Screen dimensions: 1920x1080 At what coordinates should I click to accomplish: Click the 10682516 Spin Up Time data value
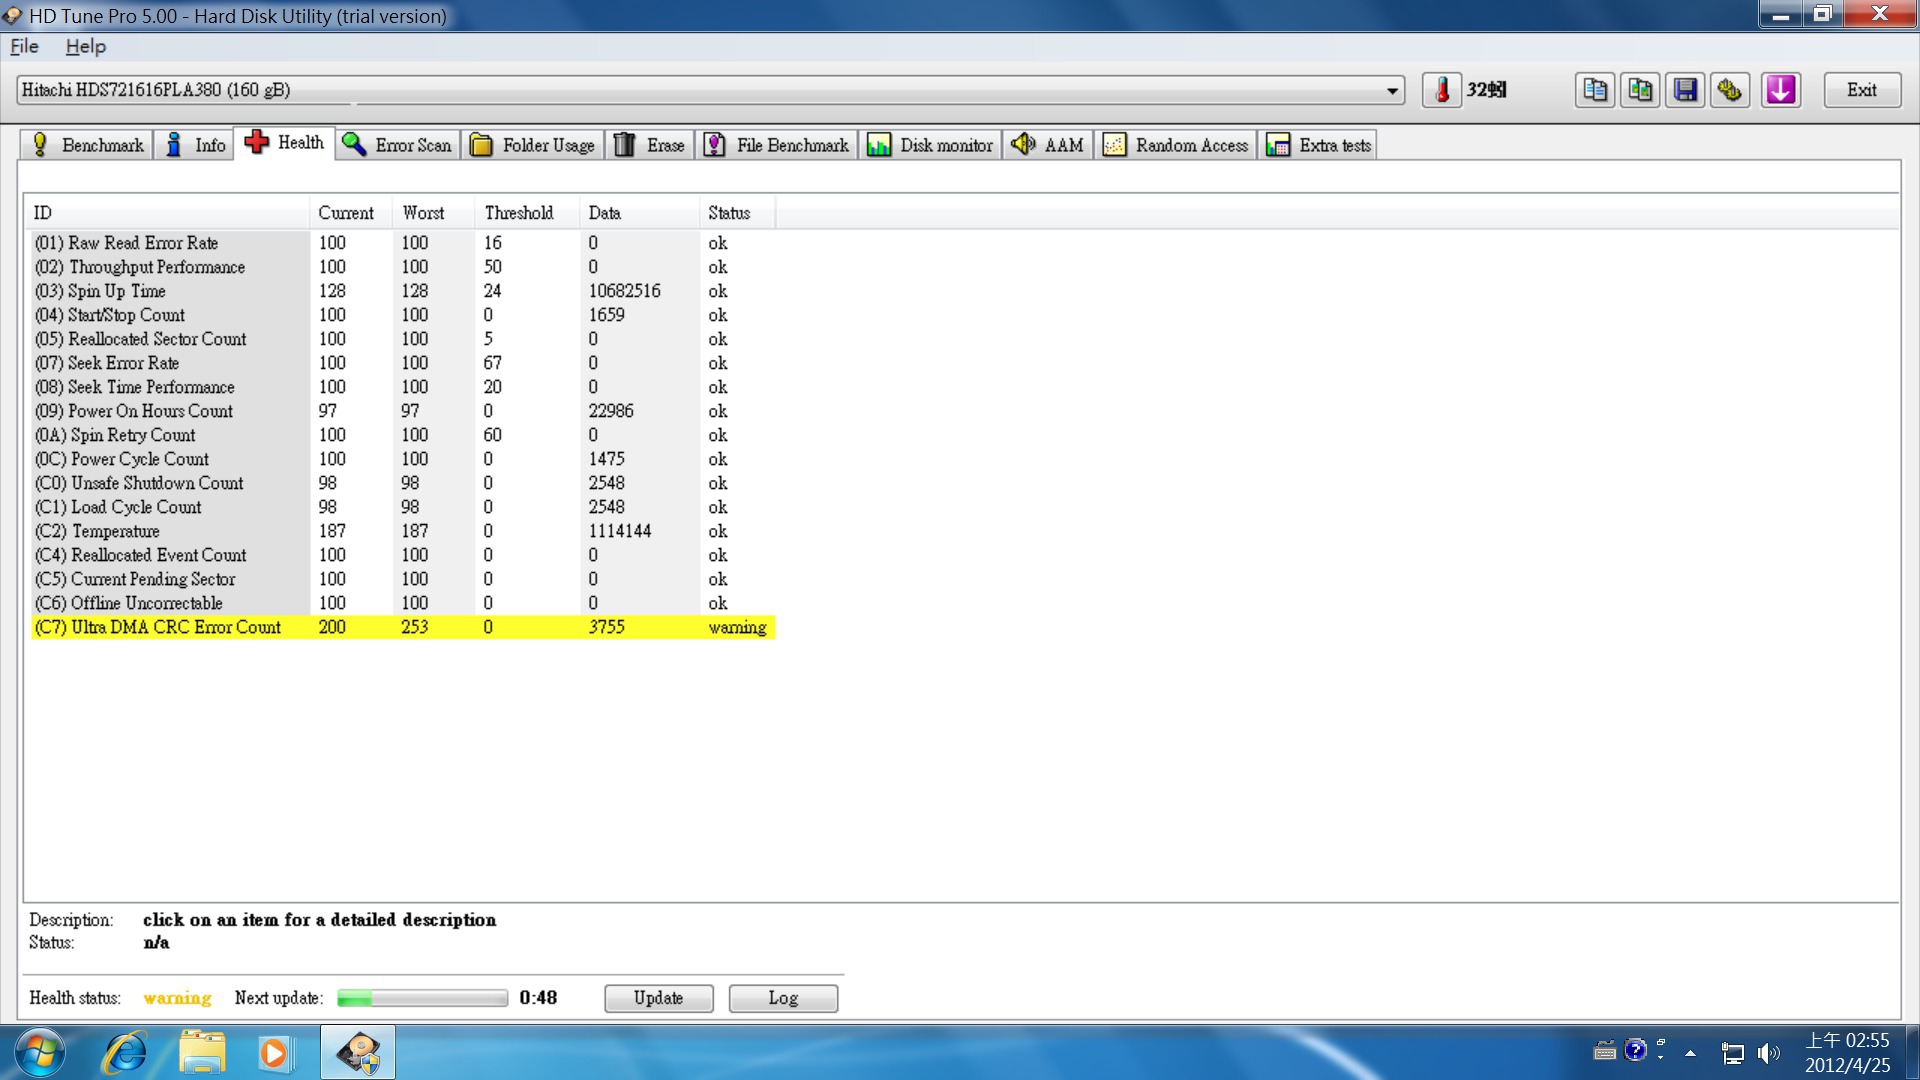tap(624, 291)
